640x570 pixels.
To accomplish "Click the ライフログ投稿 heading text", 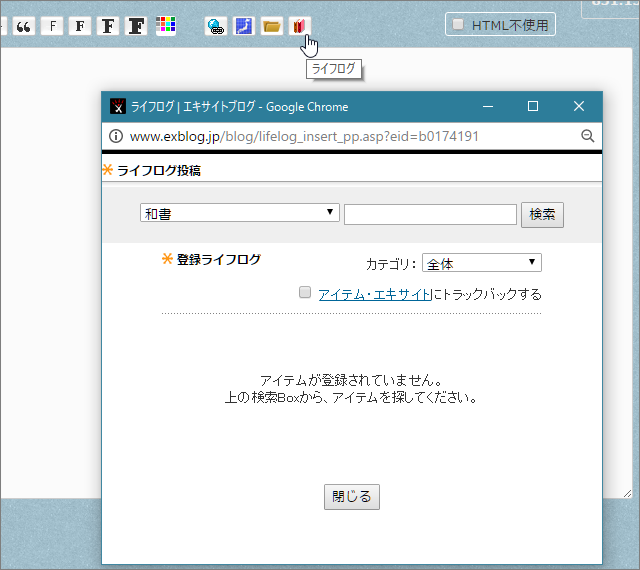I will [159, 170].
